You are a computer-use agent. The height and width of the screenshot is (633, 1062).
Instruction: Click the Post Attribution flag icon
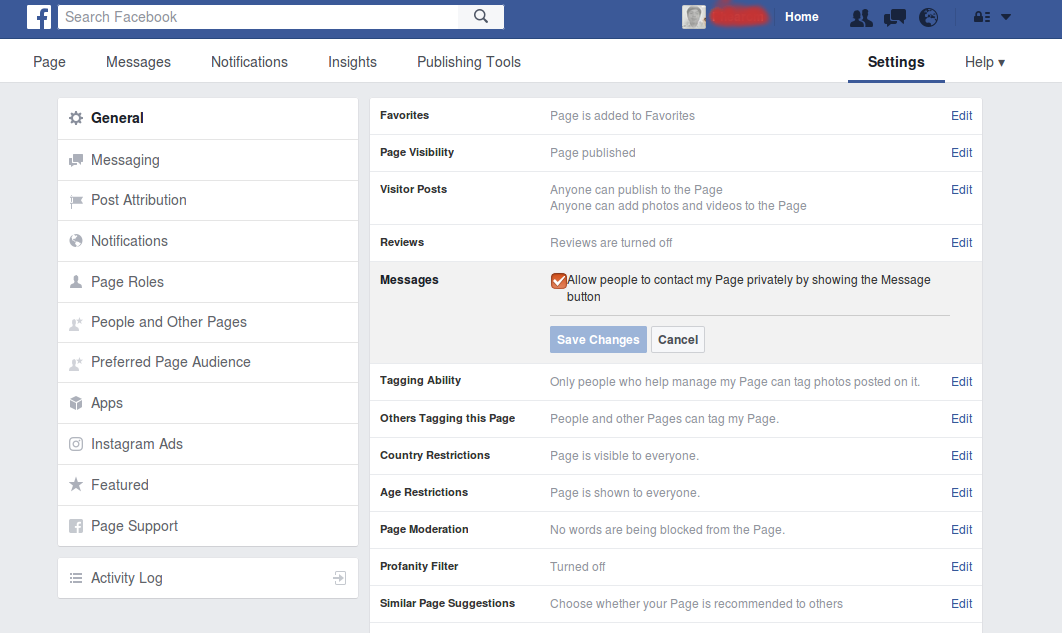(76, 201)
